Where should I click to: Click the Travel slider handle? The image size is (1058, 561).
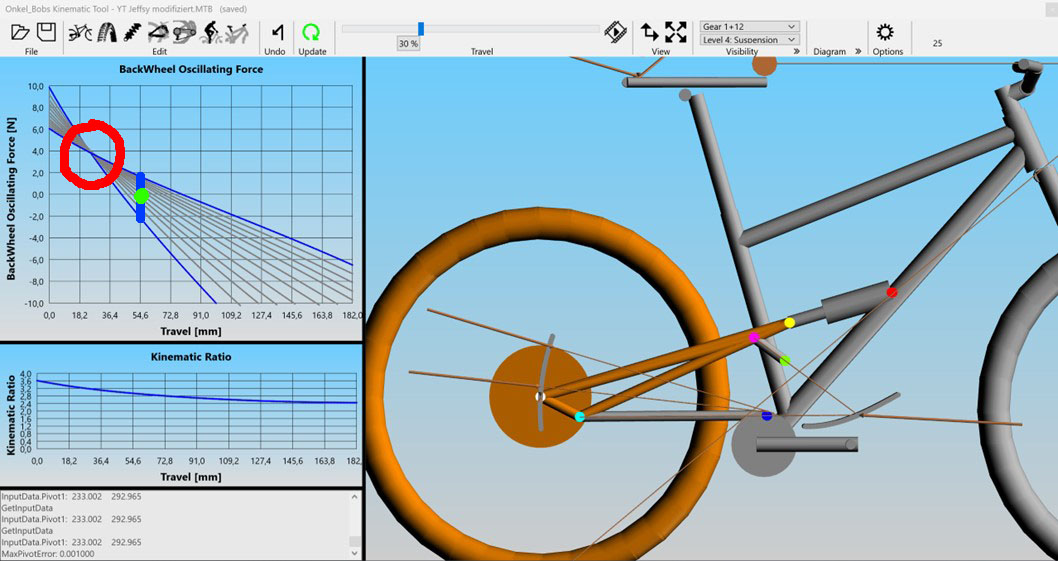click(x=421, y=29)
